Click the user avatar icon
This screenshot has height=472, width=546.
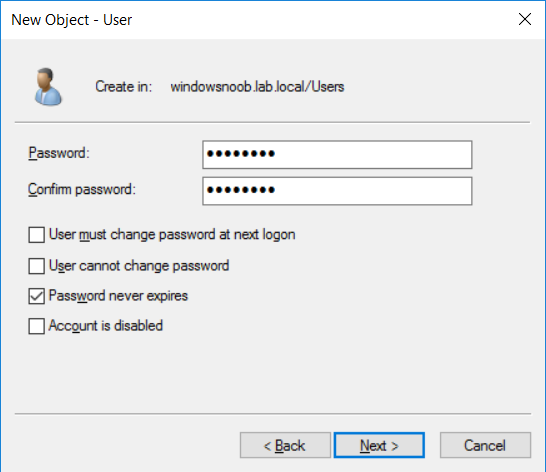coord(48,87)
